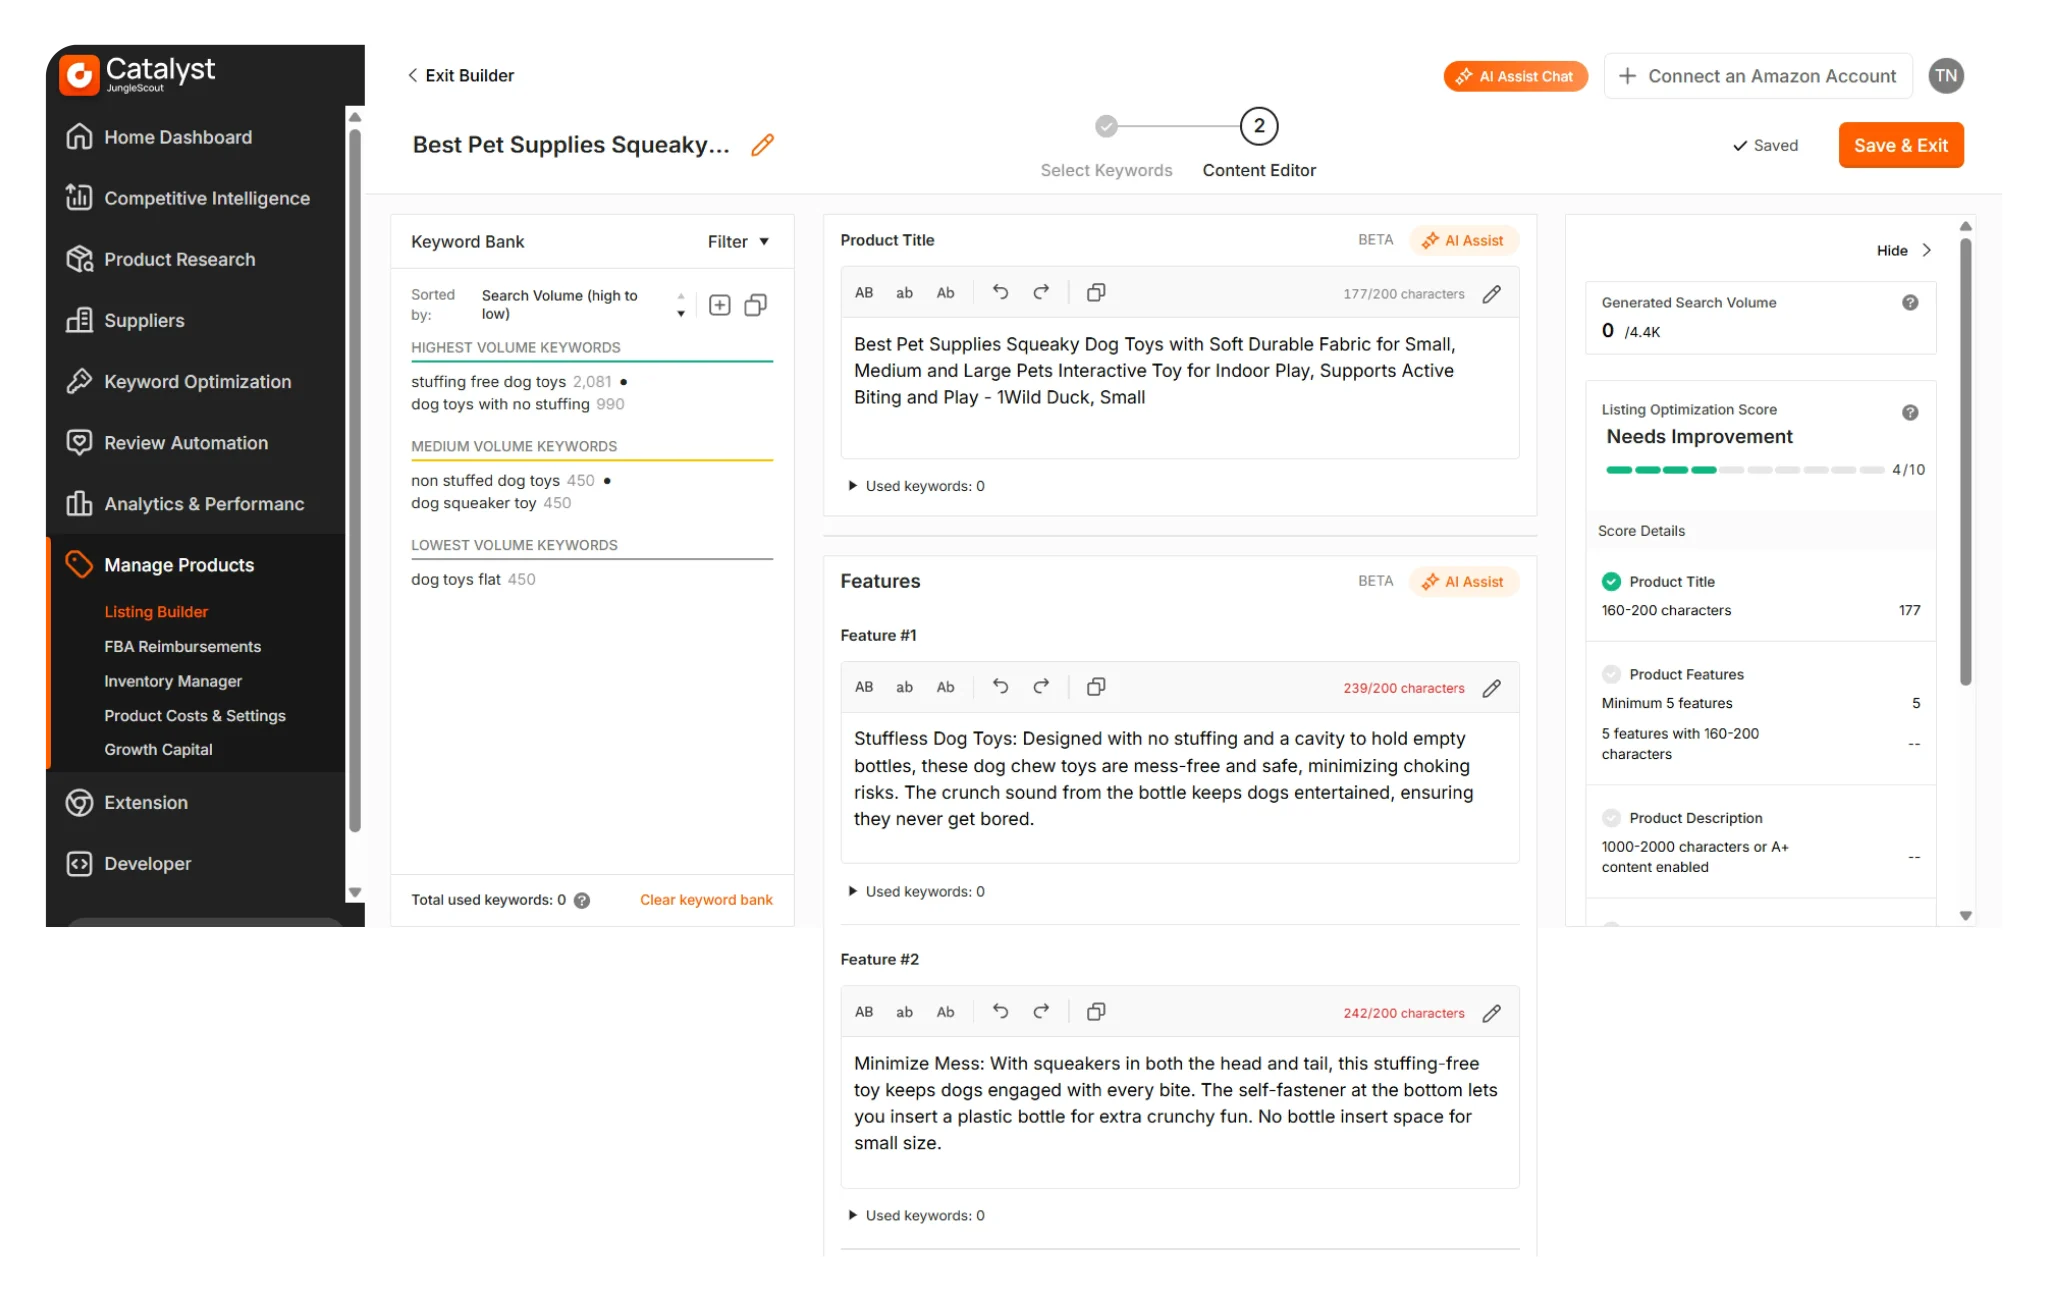The image size is (2048, 1311).
Task: Open Inventory Manager in the sidebar
Action: tap(173, 681)
